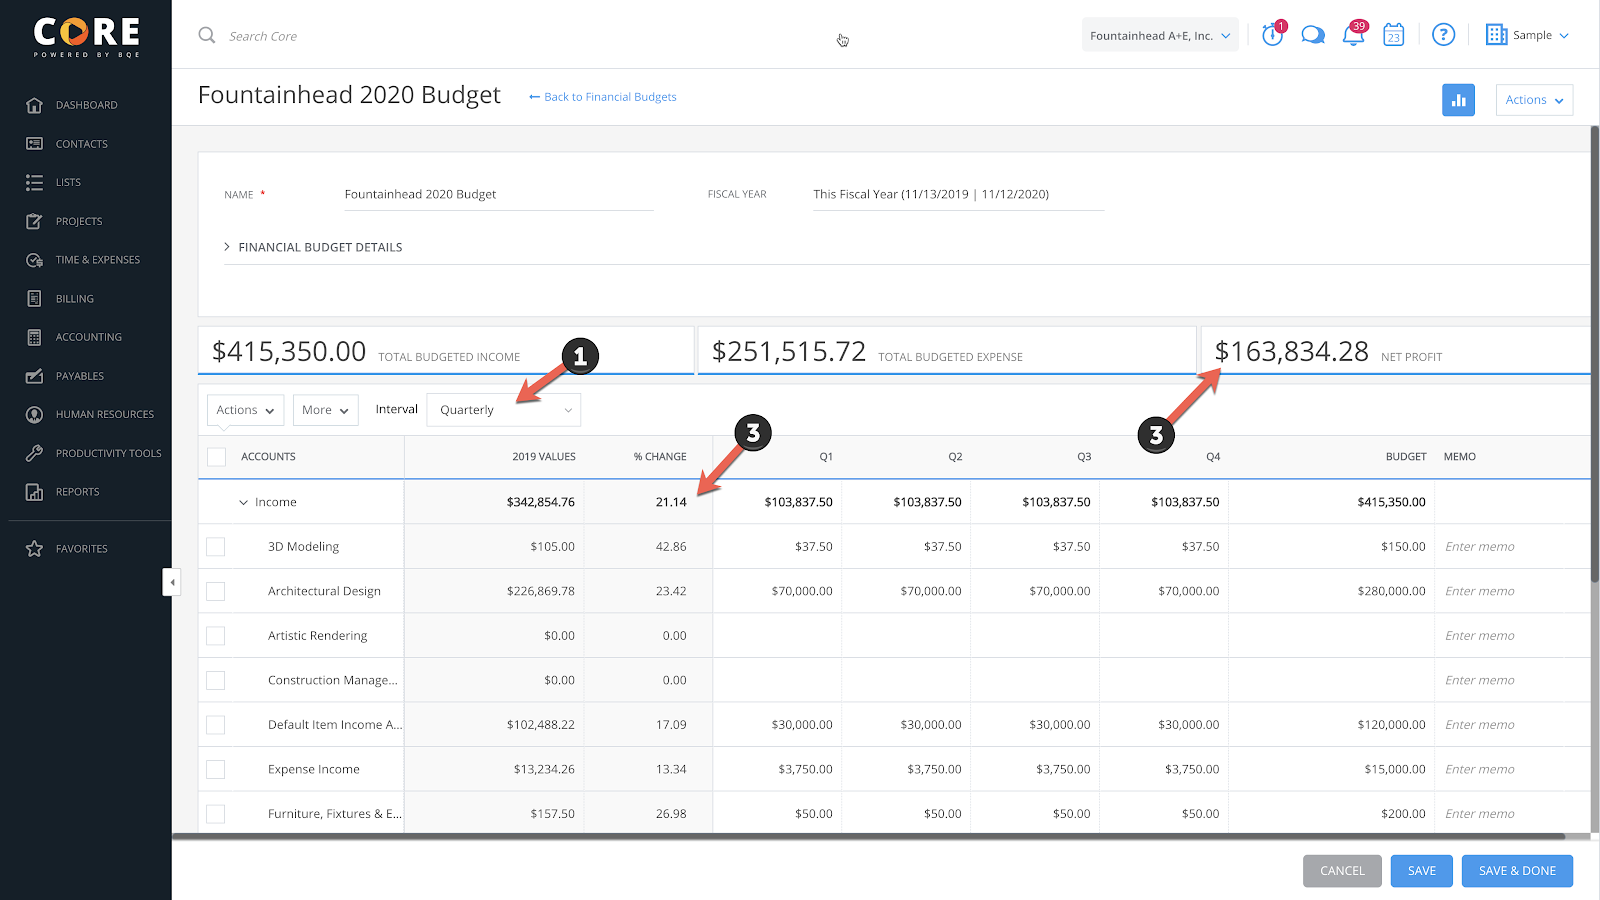The image size is (1600, 900).
Task: Check the Expense Income row checkbox
Action: click(x=216, y=770)
